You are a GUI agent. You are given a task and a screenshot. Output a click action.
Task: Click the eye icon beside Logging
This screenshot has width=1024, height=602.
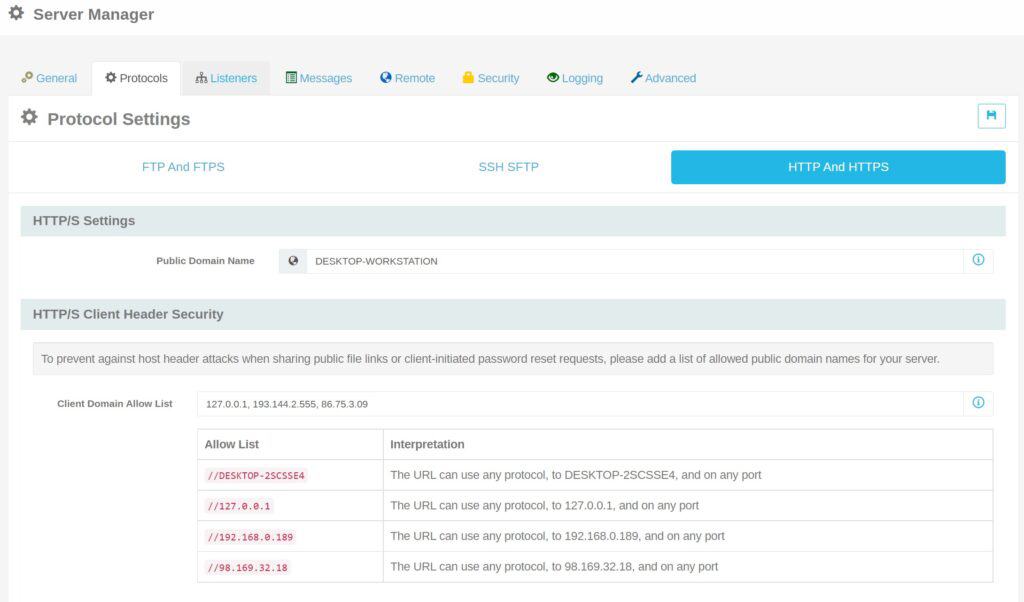click(x=552, y=78)
